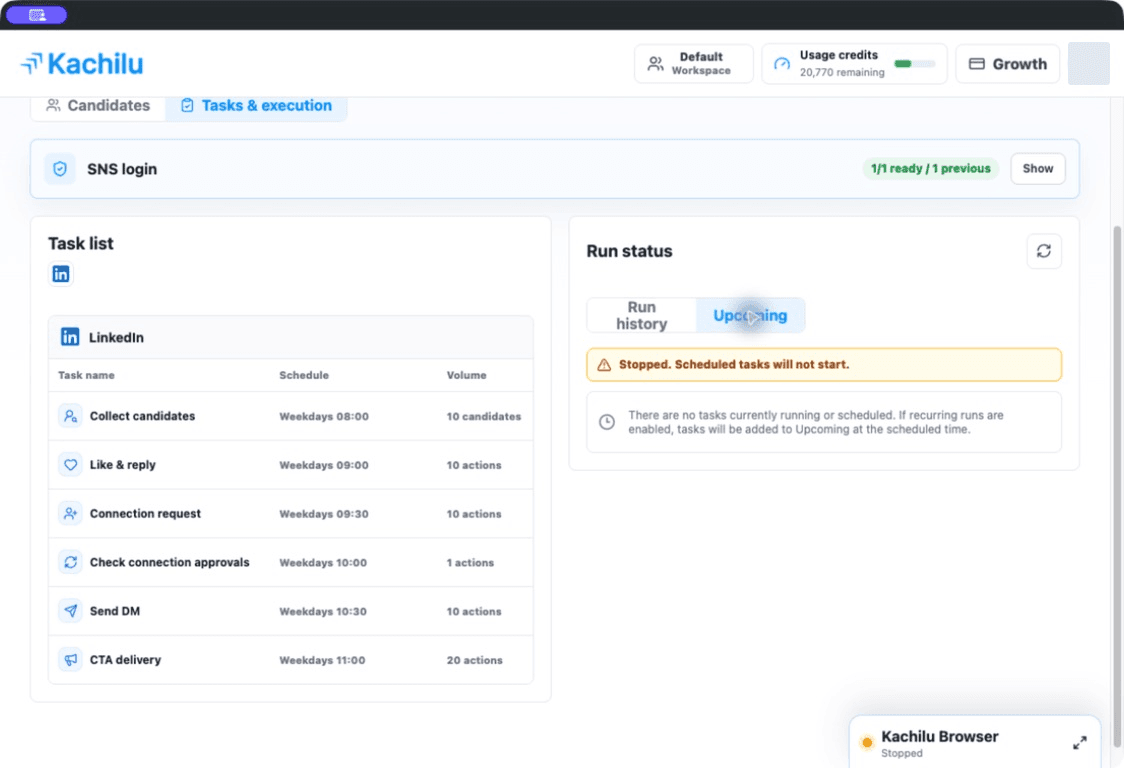Open the Growth plan button
The image size is (1124, 768).
point(1007,64)
